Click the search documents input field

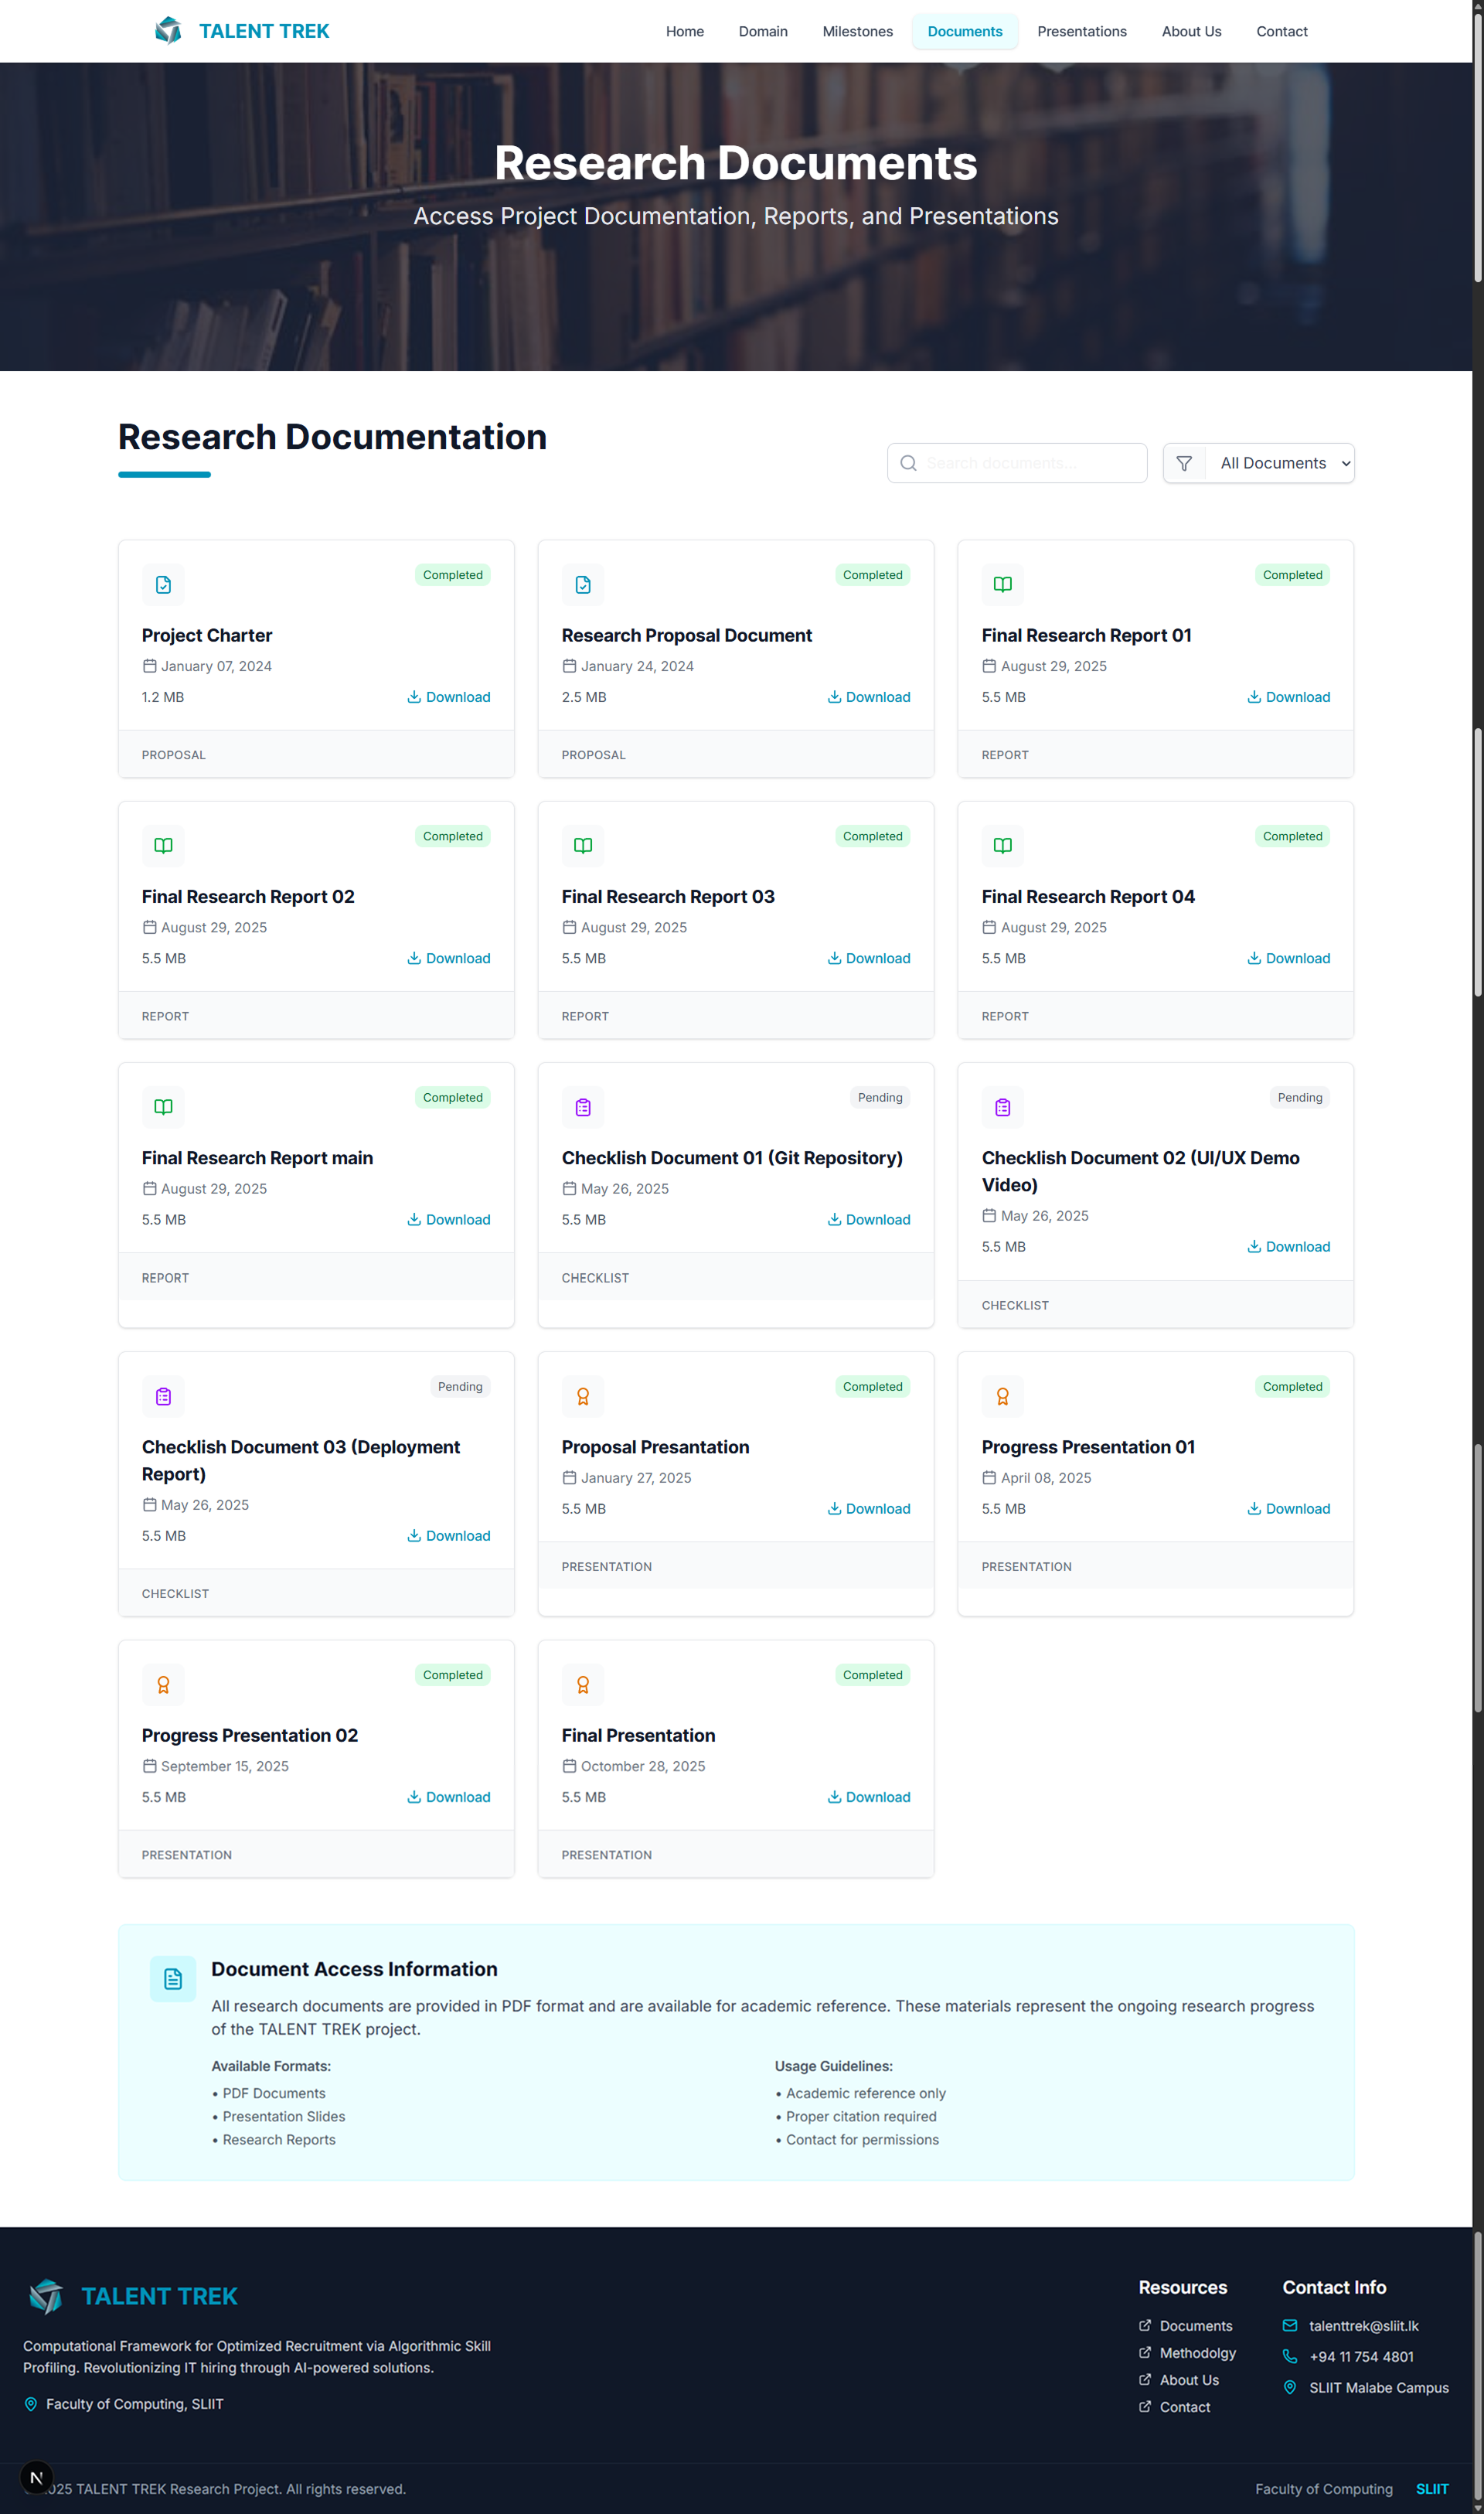pos(1017,462)
